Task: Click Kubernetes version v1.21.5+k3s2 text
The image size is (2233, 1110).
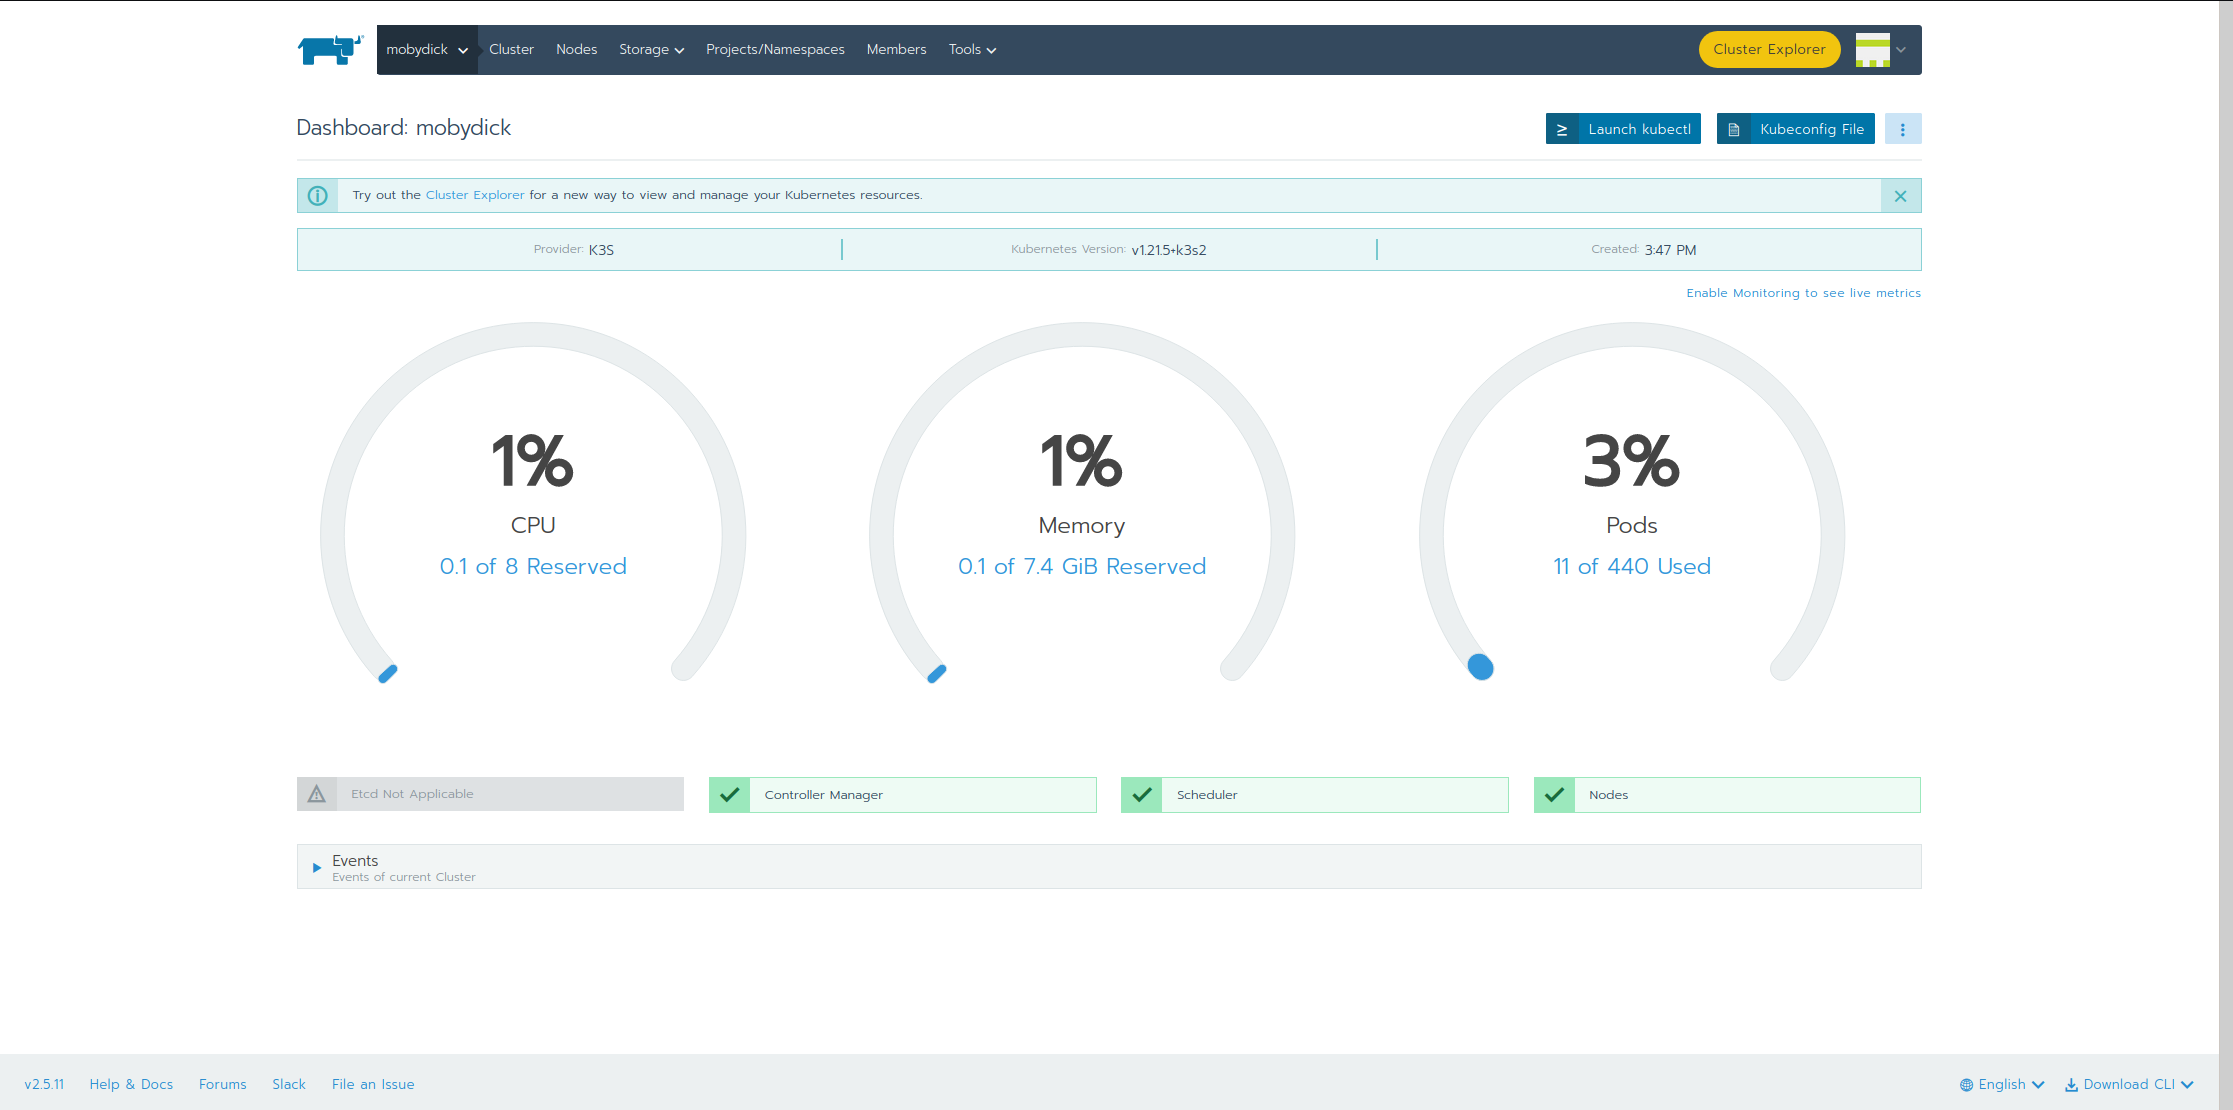Action: click(x=1169, y=250)
